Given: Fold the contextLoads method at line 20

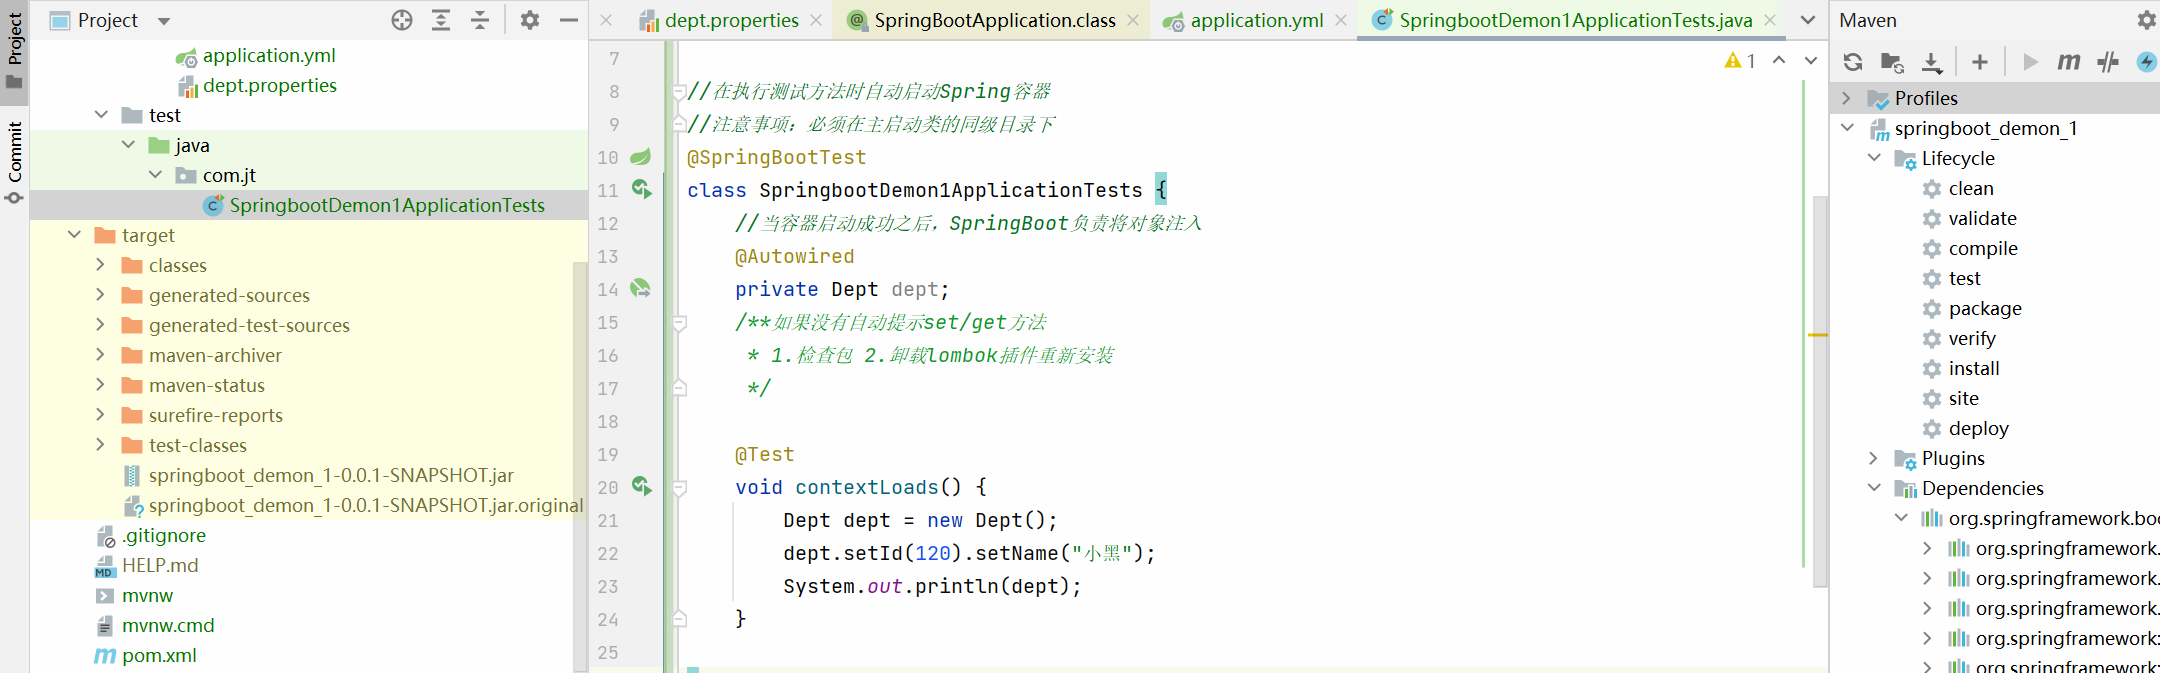Looking at the screenshot, I should pyautogui.click(x=679, y=489).
